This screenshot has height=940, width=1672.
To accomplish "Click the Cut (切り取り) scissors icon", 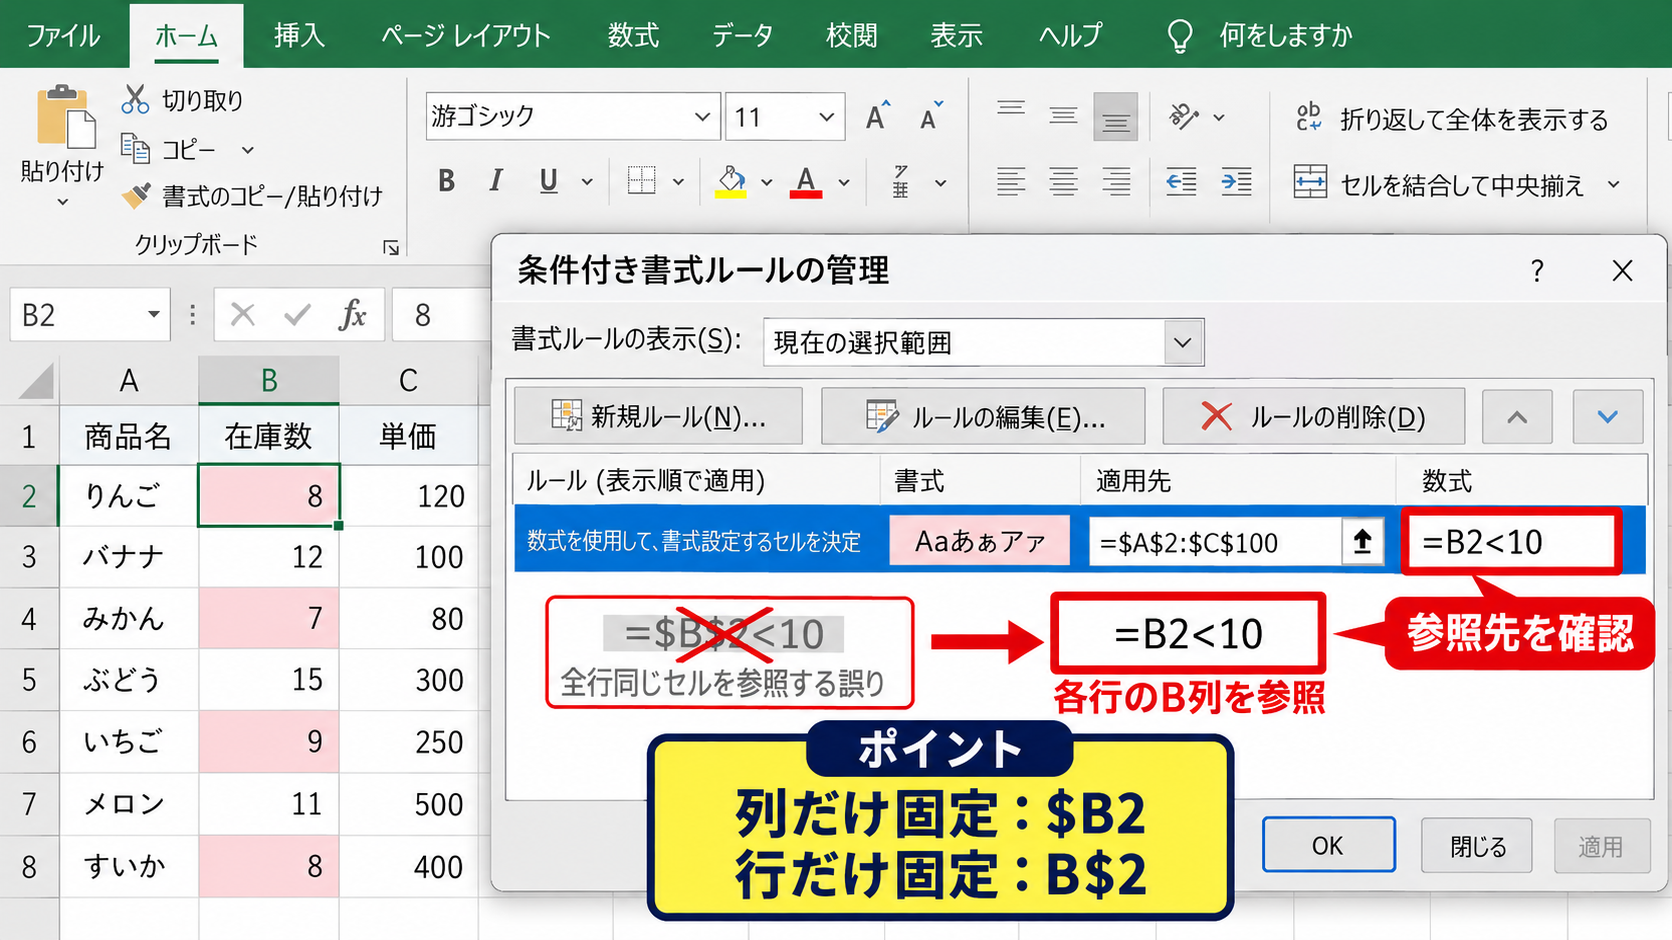I will 135,100.
